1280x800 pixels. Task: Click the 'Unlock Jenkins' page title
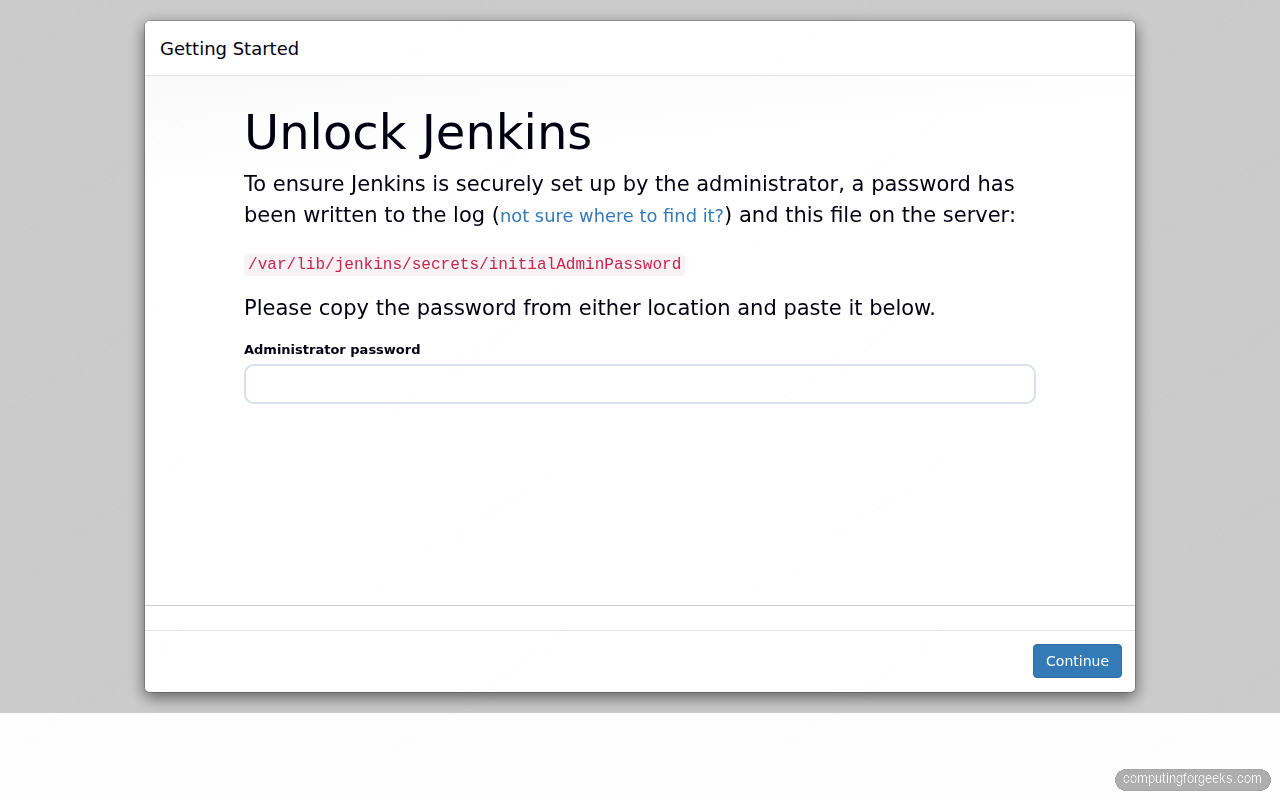tap(418, 132)
